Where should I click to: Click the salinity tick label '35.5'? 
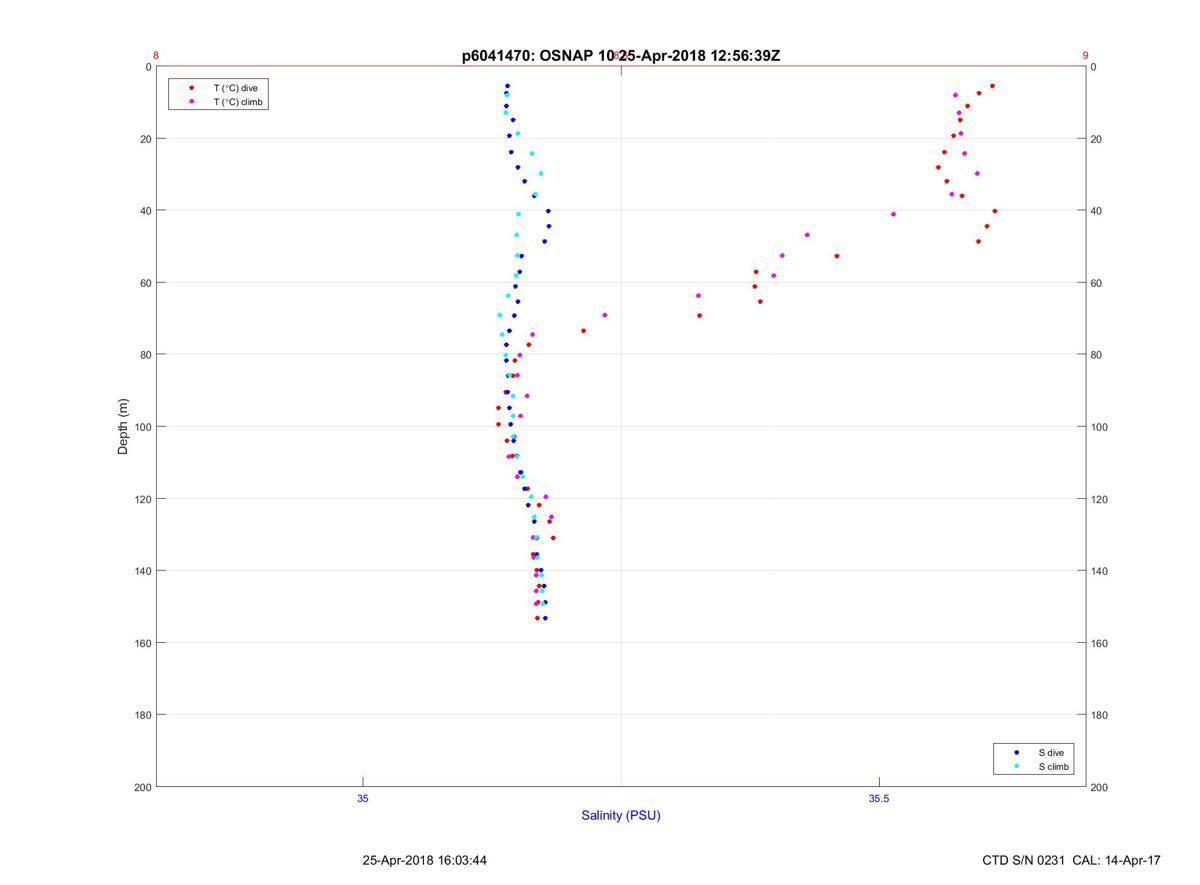click(x=879, y=799)
